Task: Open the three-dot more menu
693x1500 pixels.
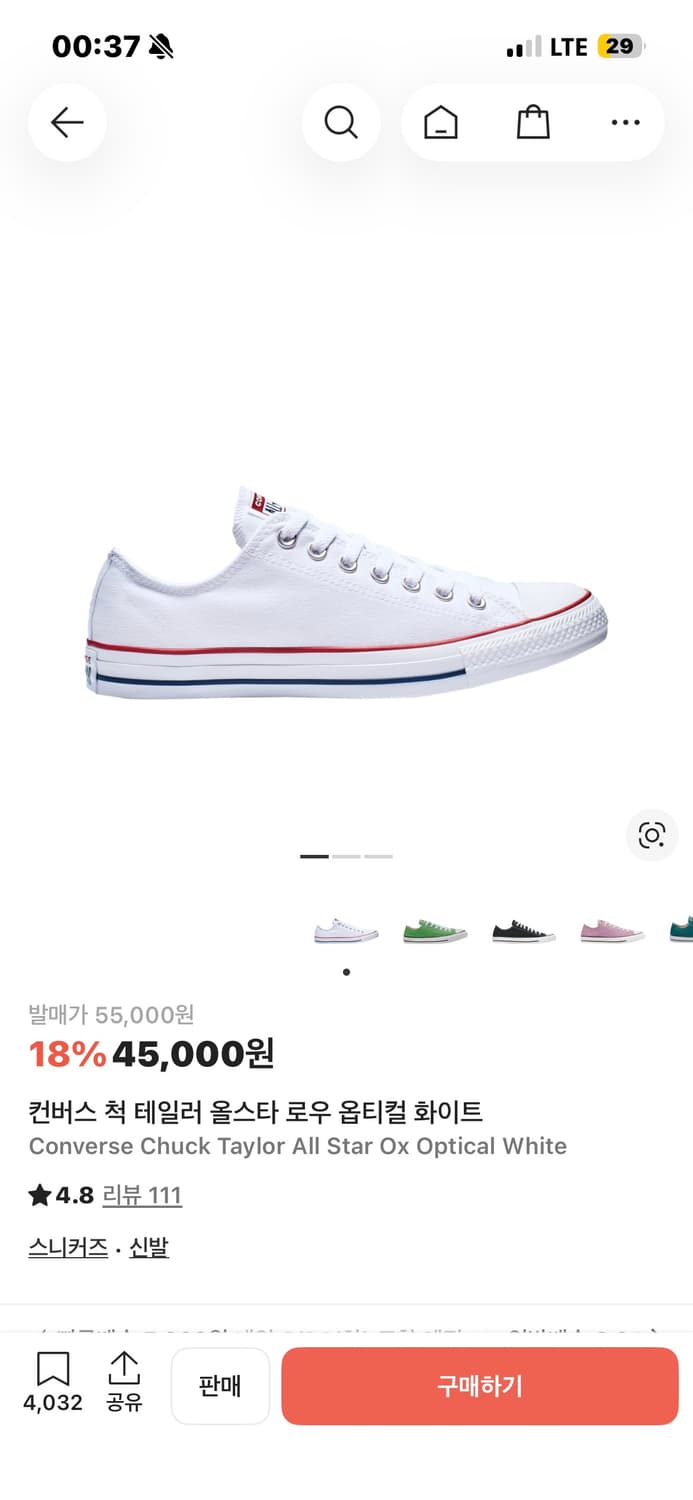Action: (x=625, y=123)
